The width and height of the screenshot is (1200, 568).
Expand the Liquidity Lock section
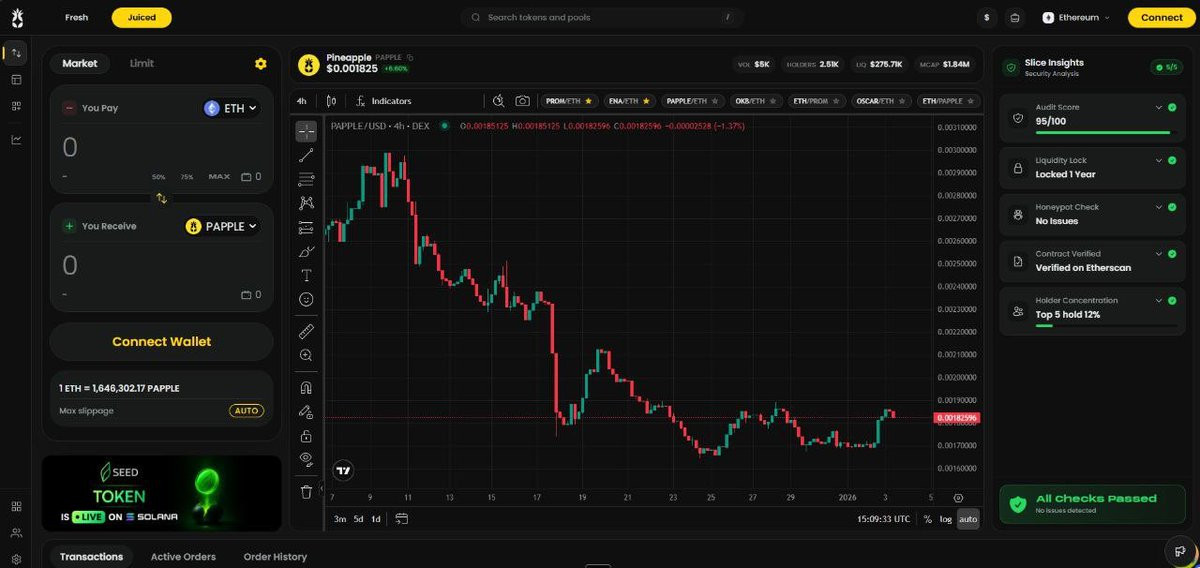[x=1159, y=160]
